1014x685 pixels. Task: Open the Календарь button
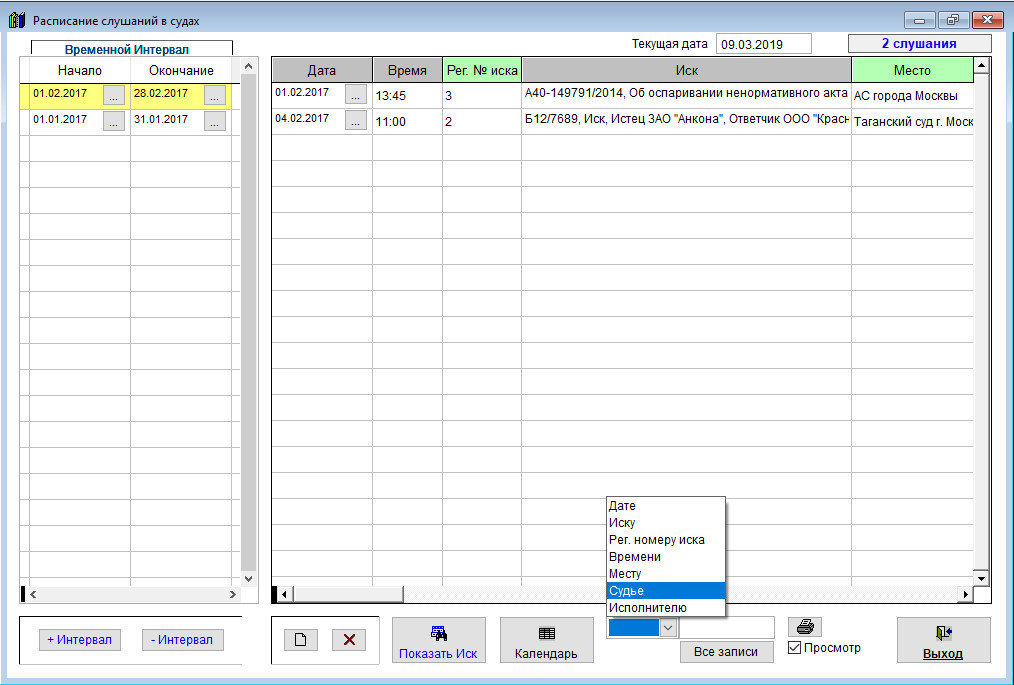pyautogui.click(x=546, y=640)
